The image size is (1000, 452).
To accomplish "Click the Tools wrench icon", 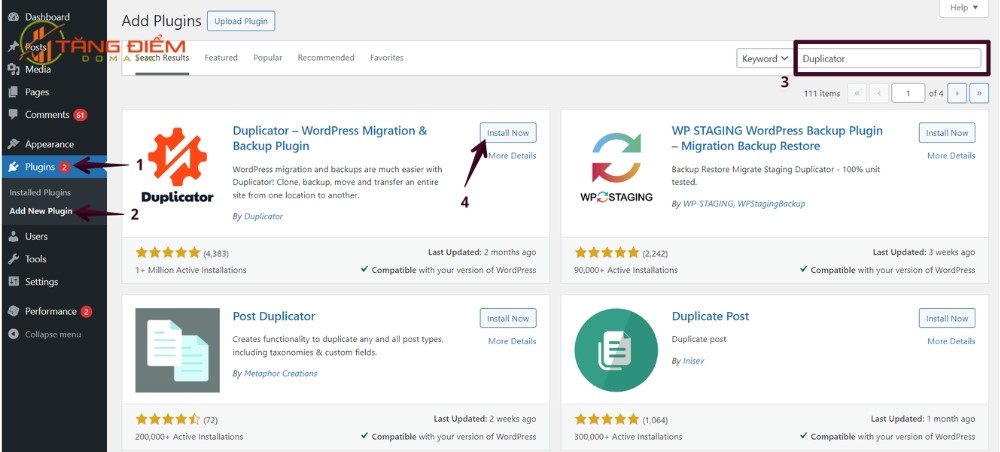I will pos(13,259).
